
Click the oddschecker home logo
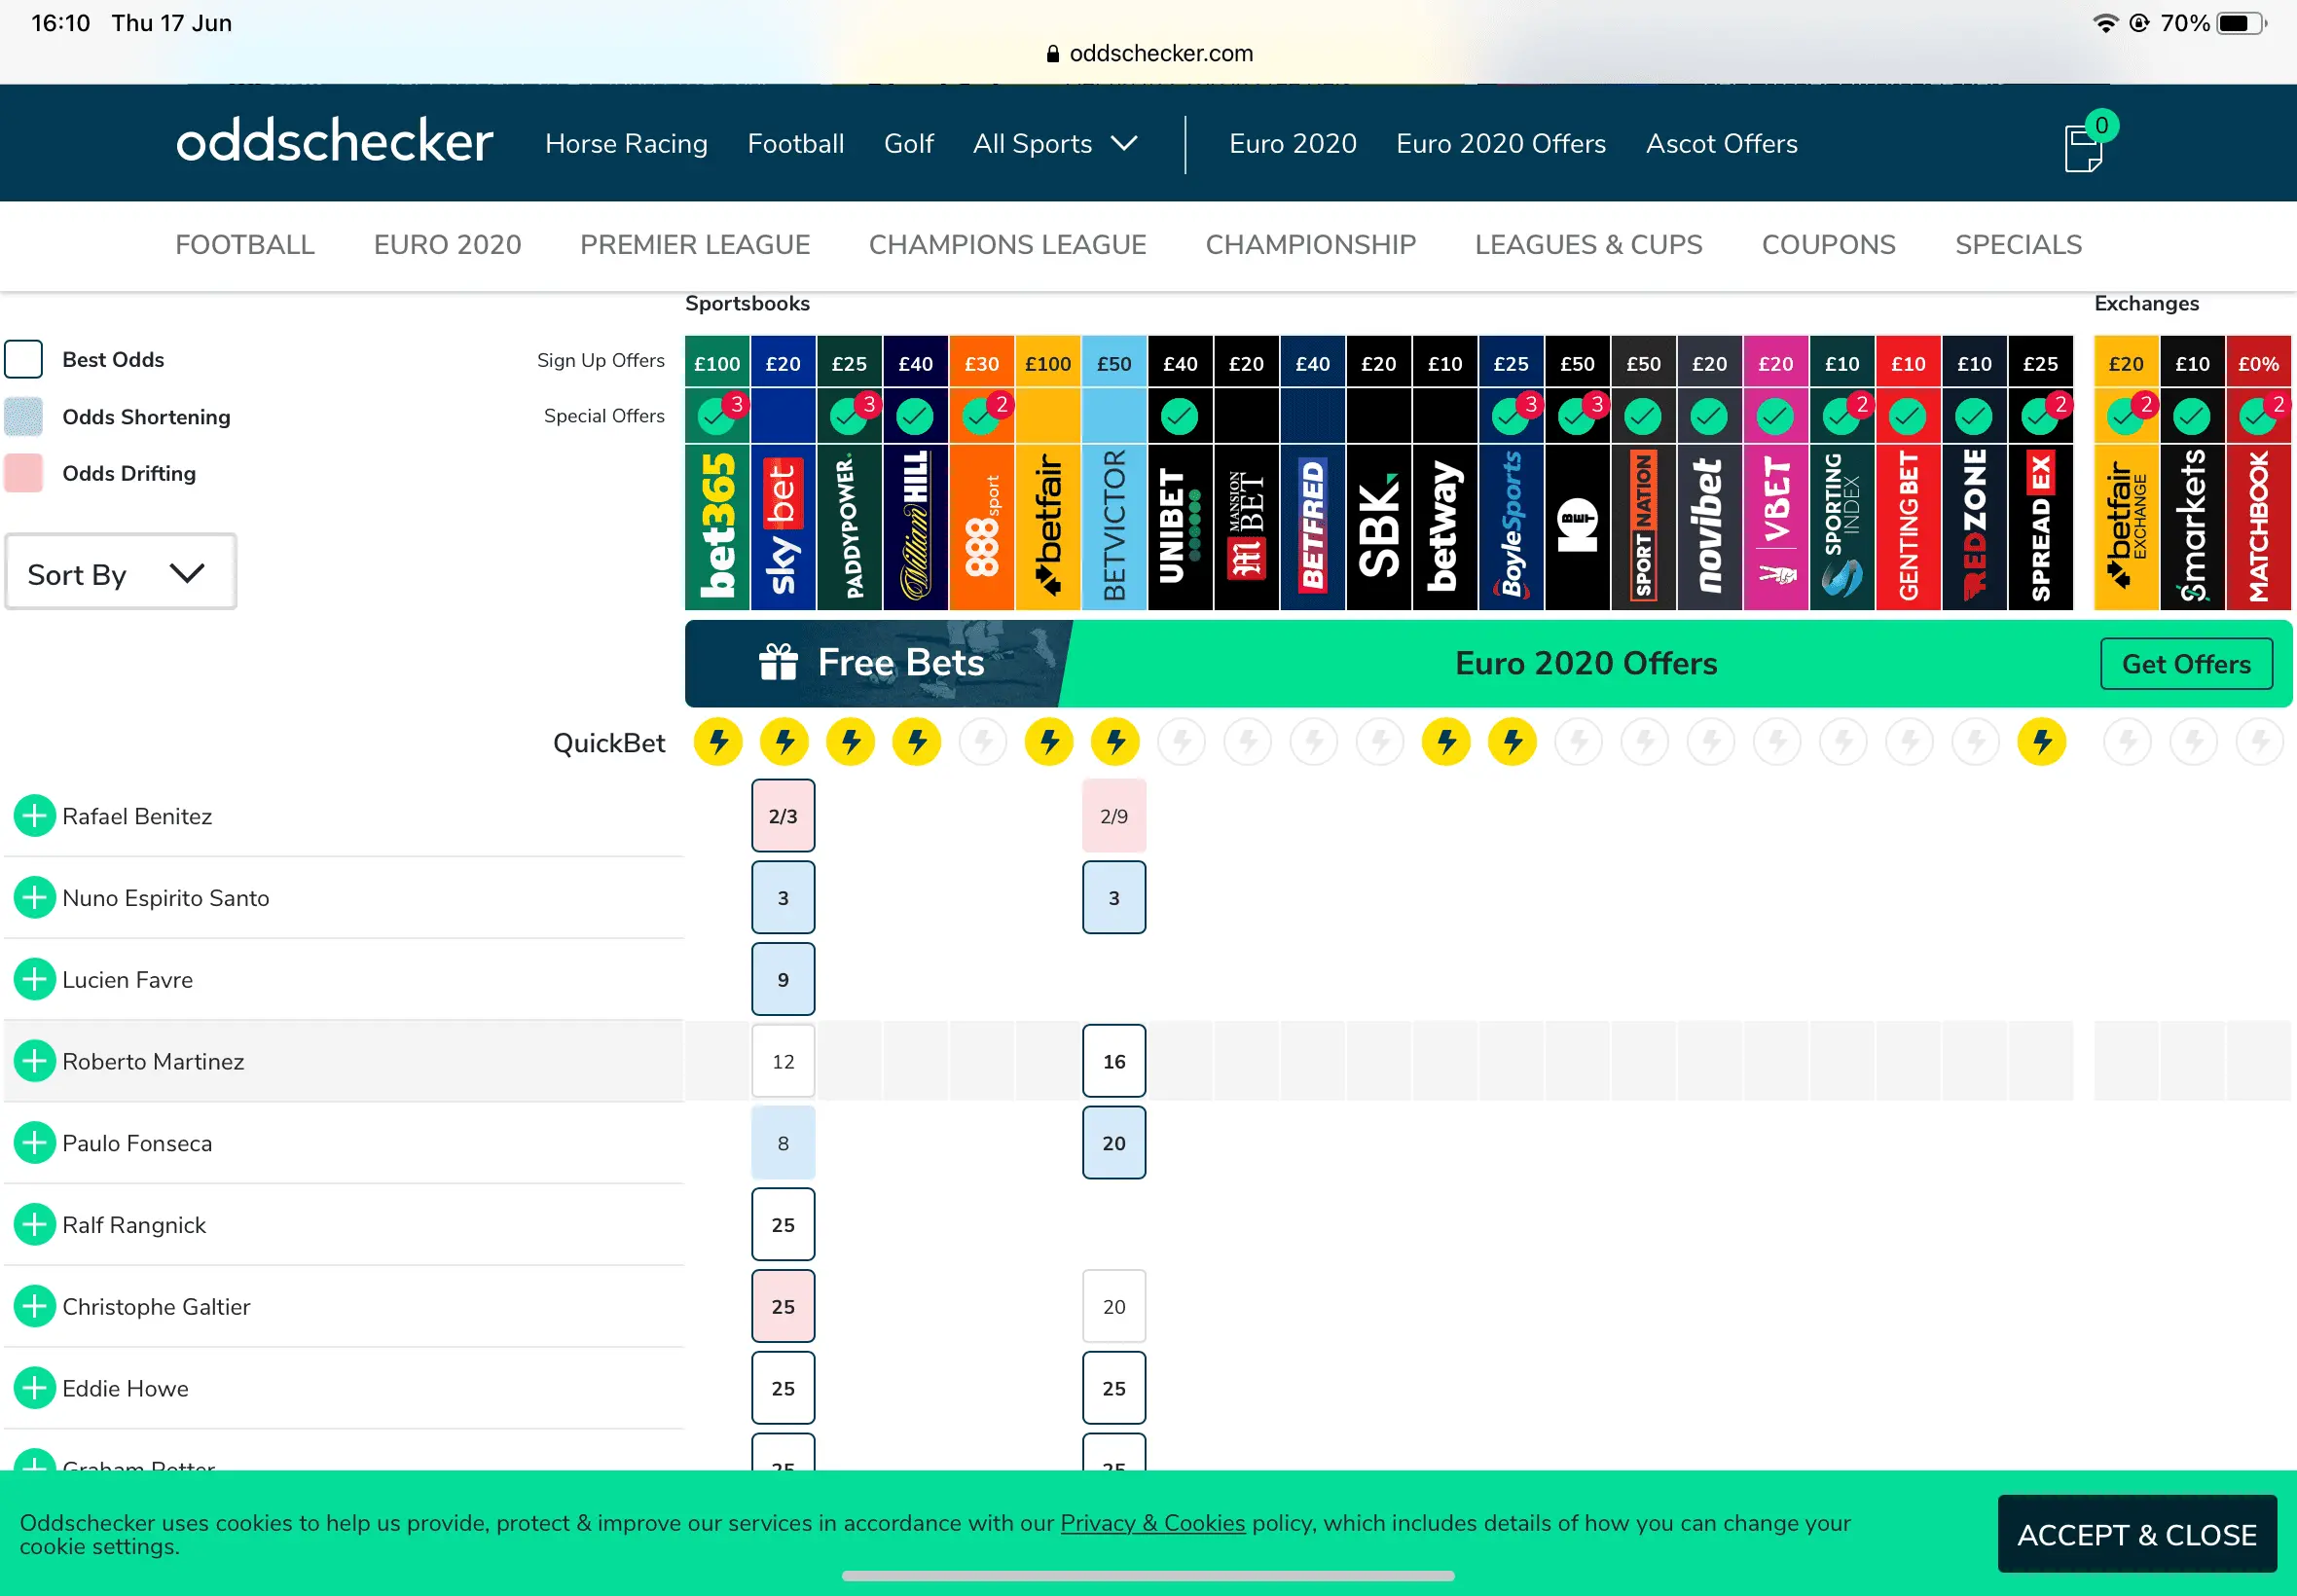335,141
